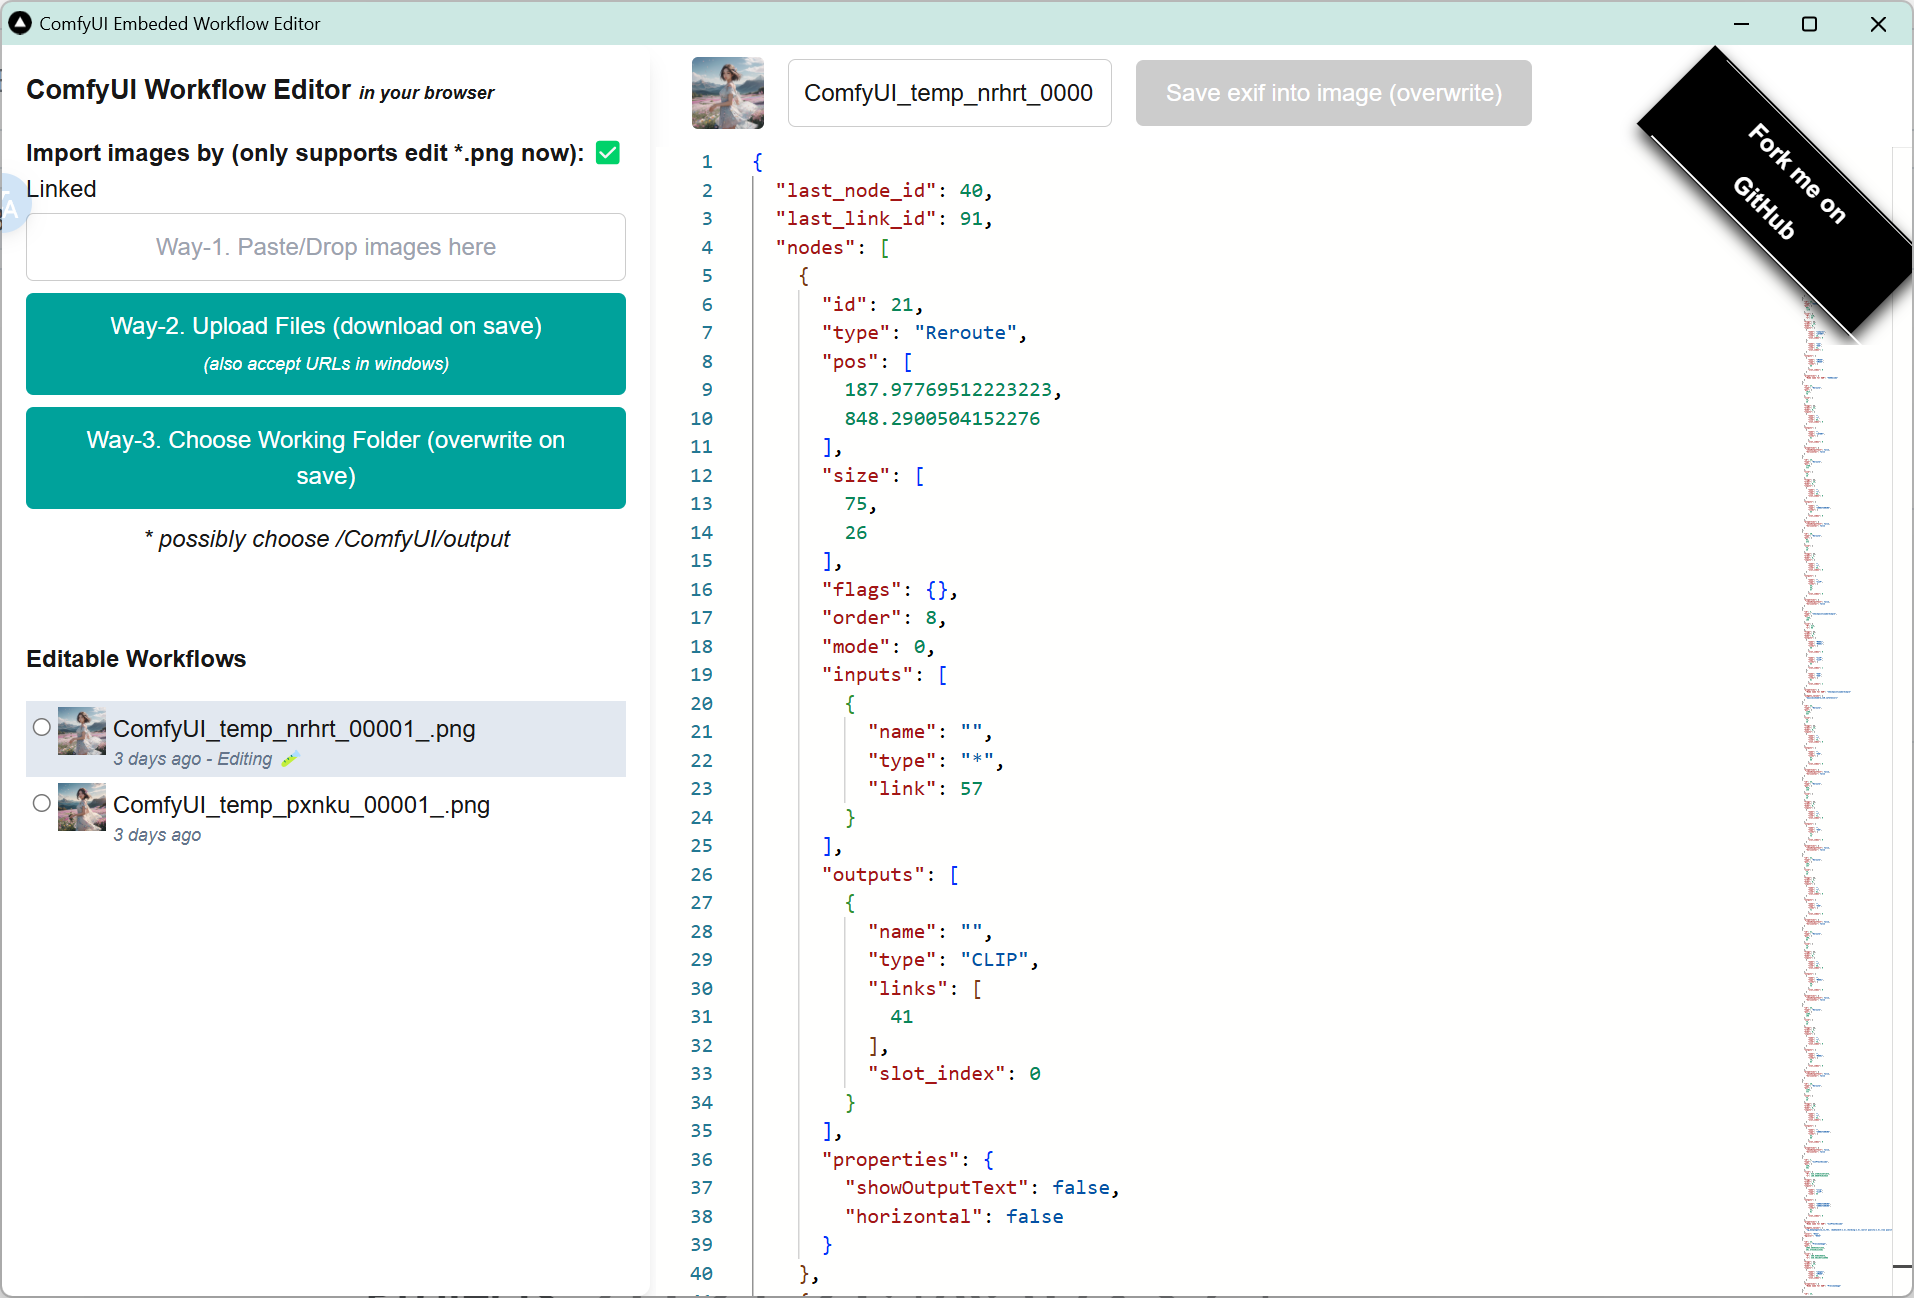Click the code minimap overview

1846,720
